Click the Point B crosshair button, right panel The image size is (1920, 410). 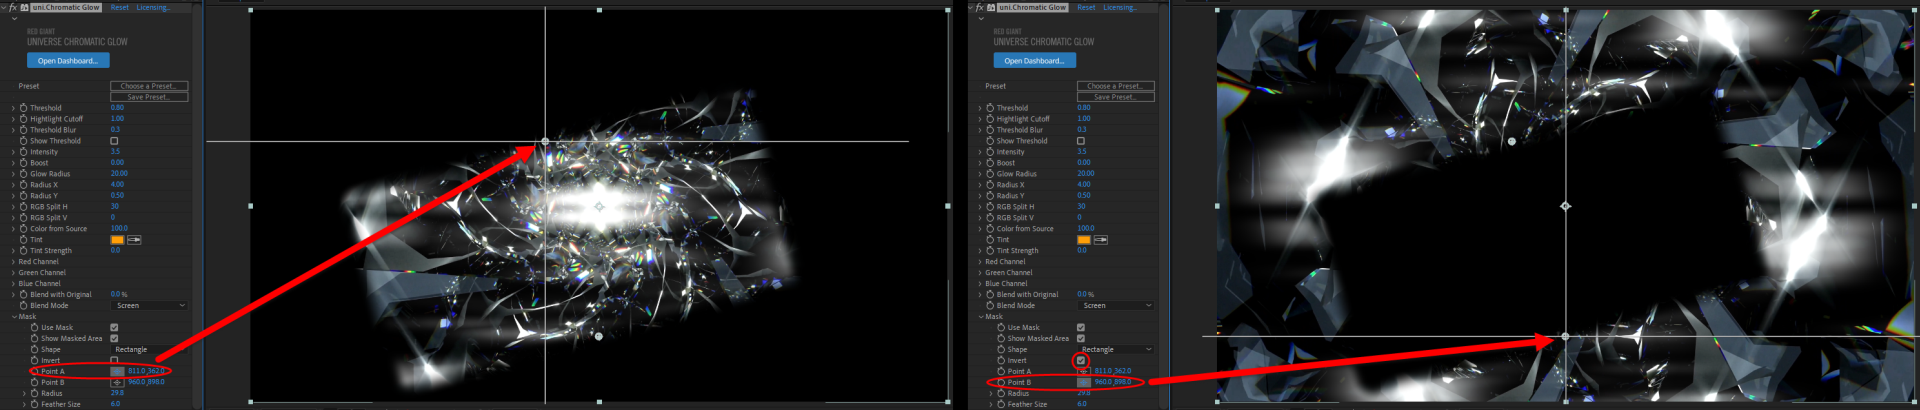(x=1083, y=382)
